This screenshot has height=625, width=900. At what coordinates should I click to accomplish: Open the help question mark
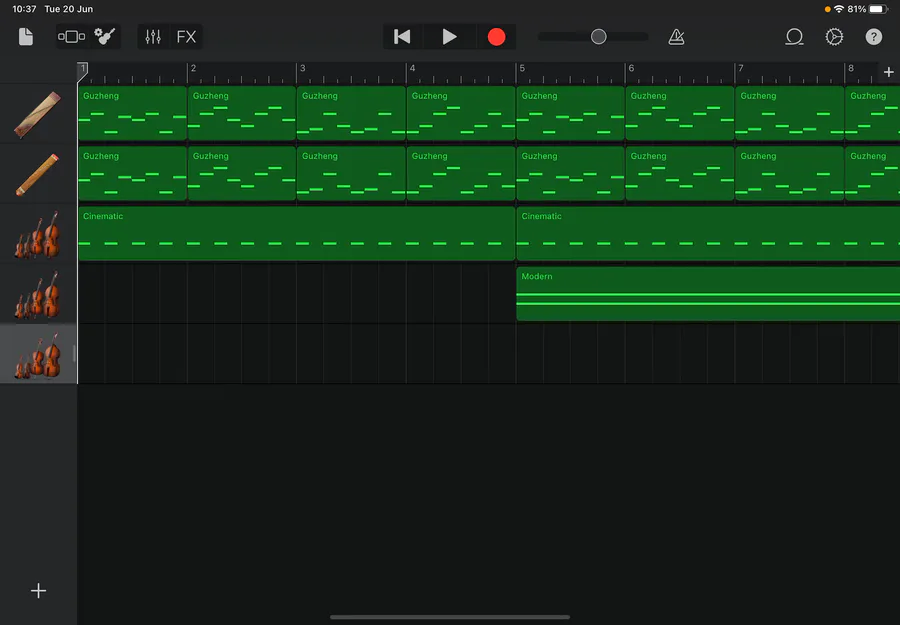[x=874, y=37]
